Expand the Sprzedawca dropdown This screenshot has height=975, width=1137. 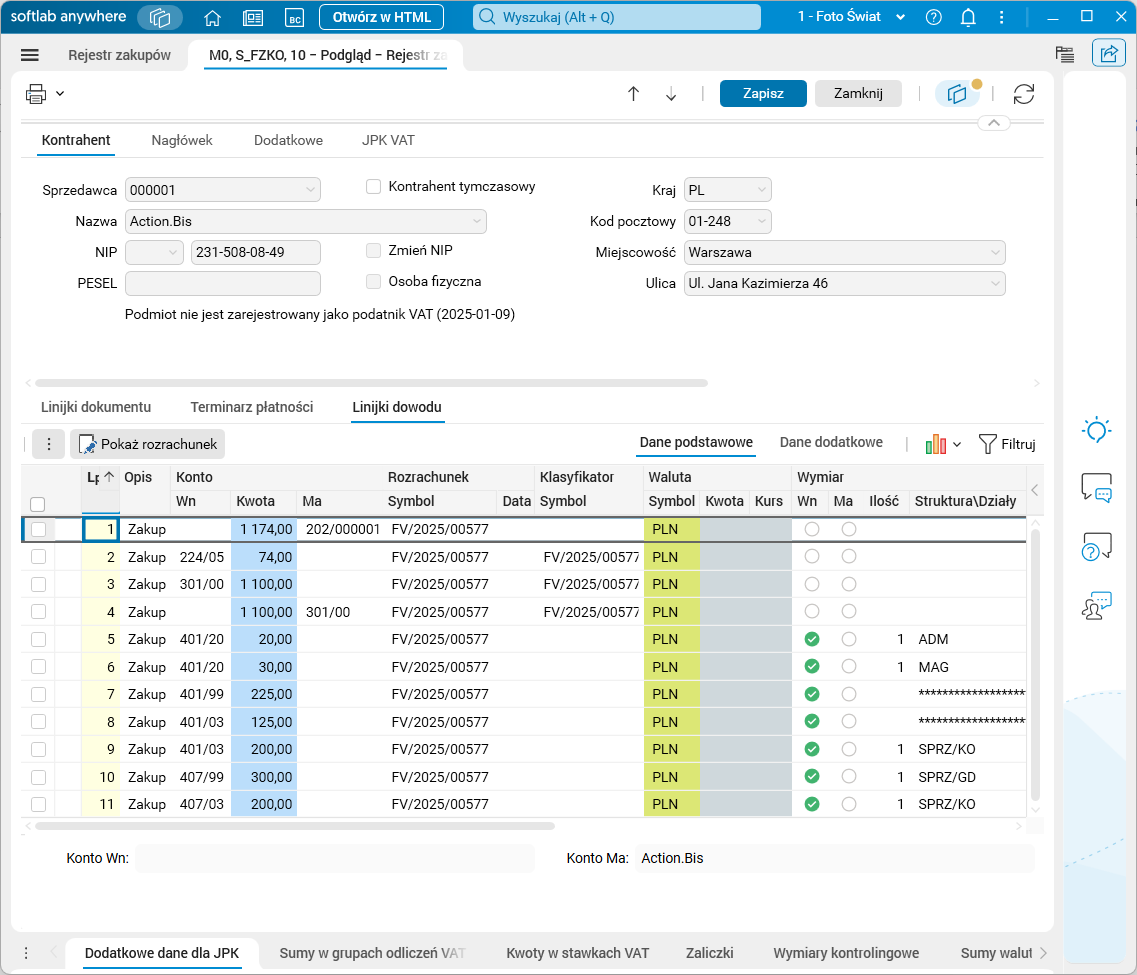308,190
